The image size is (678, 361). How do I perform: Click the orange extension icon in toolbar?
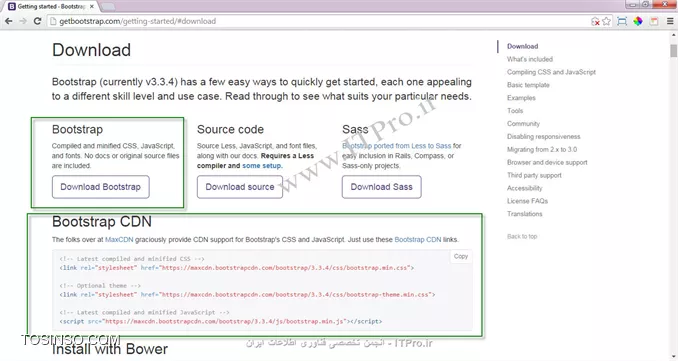coord(654,21)
